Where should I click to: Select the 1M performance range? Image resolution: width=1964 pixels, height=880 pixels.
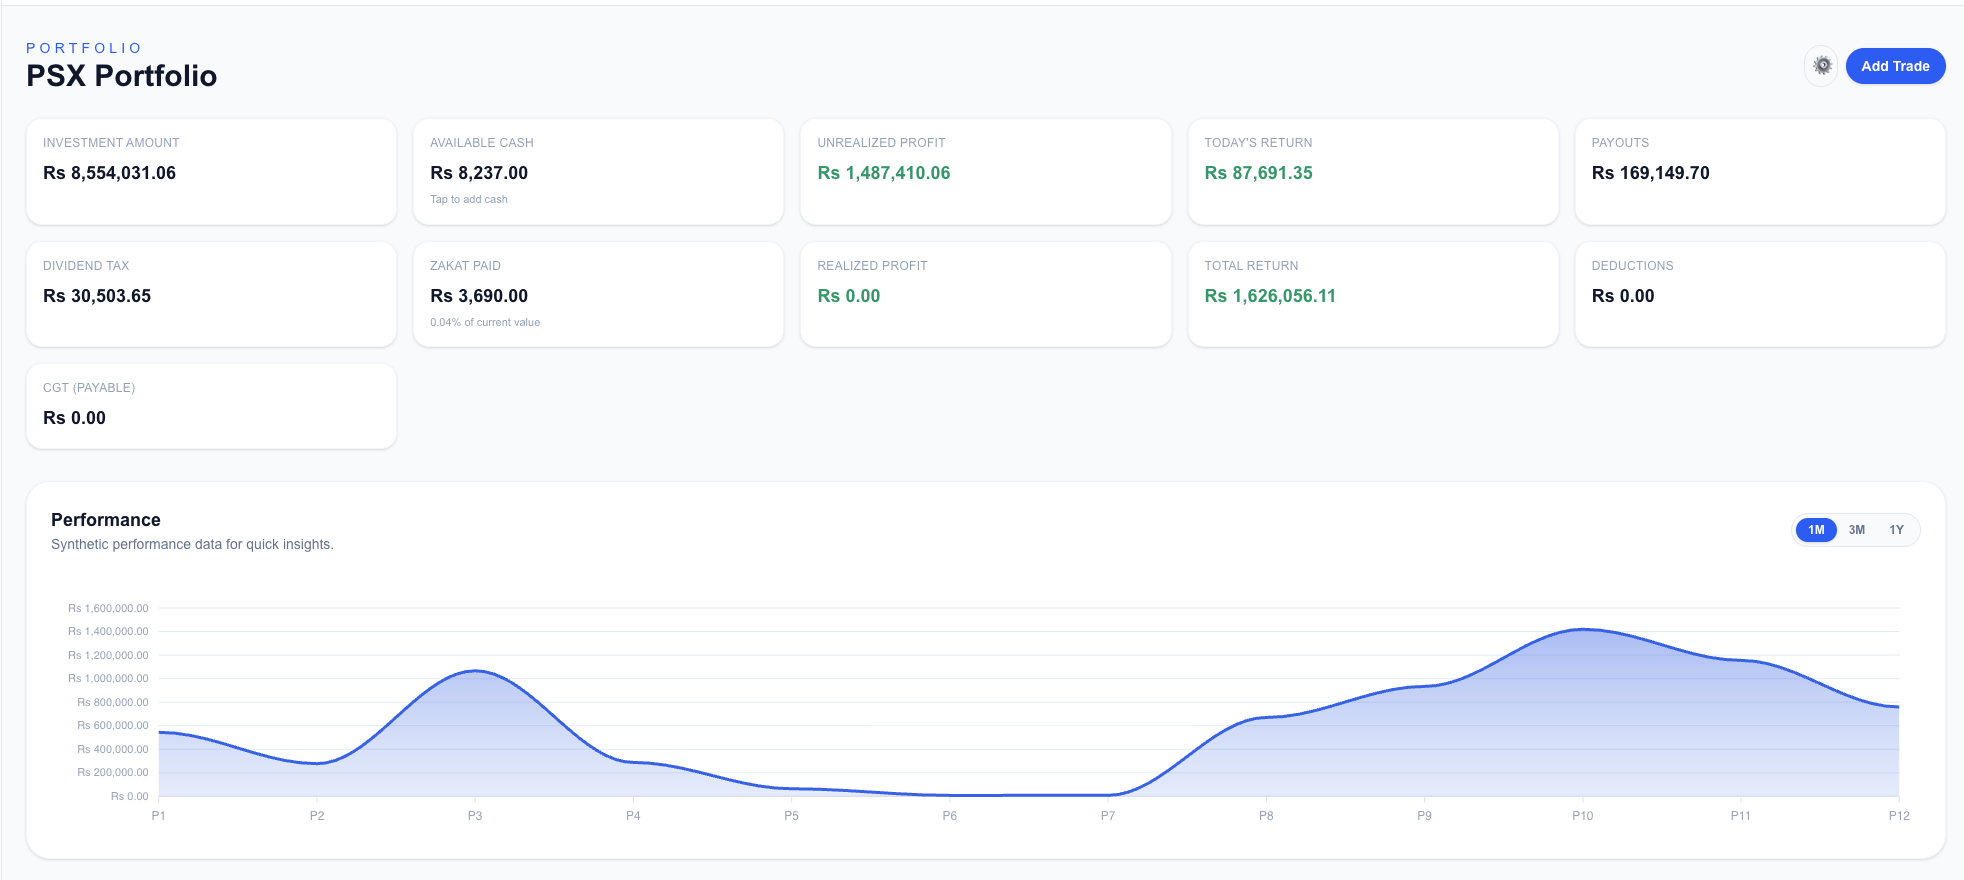coord(1815,530)
